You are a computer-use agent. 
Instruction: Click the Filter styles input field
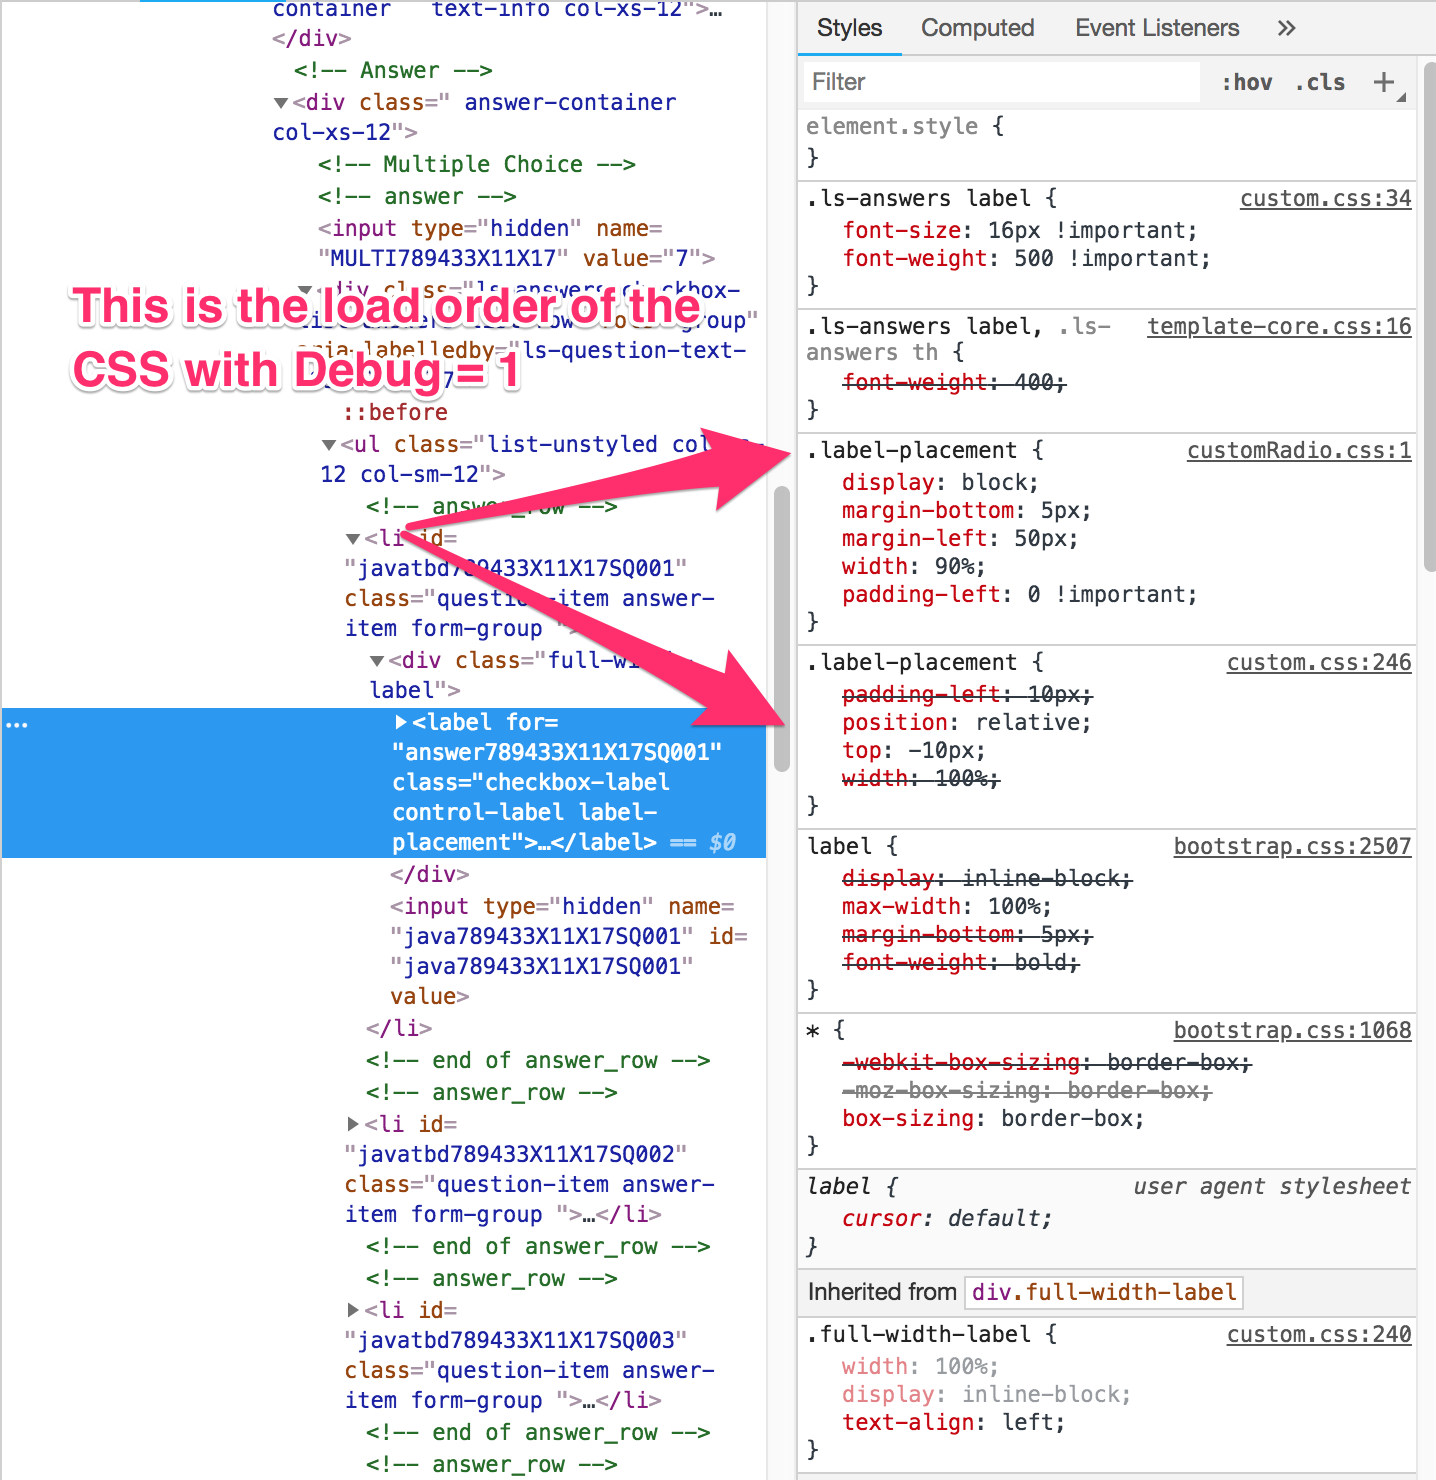coord(1000,82)
